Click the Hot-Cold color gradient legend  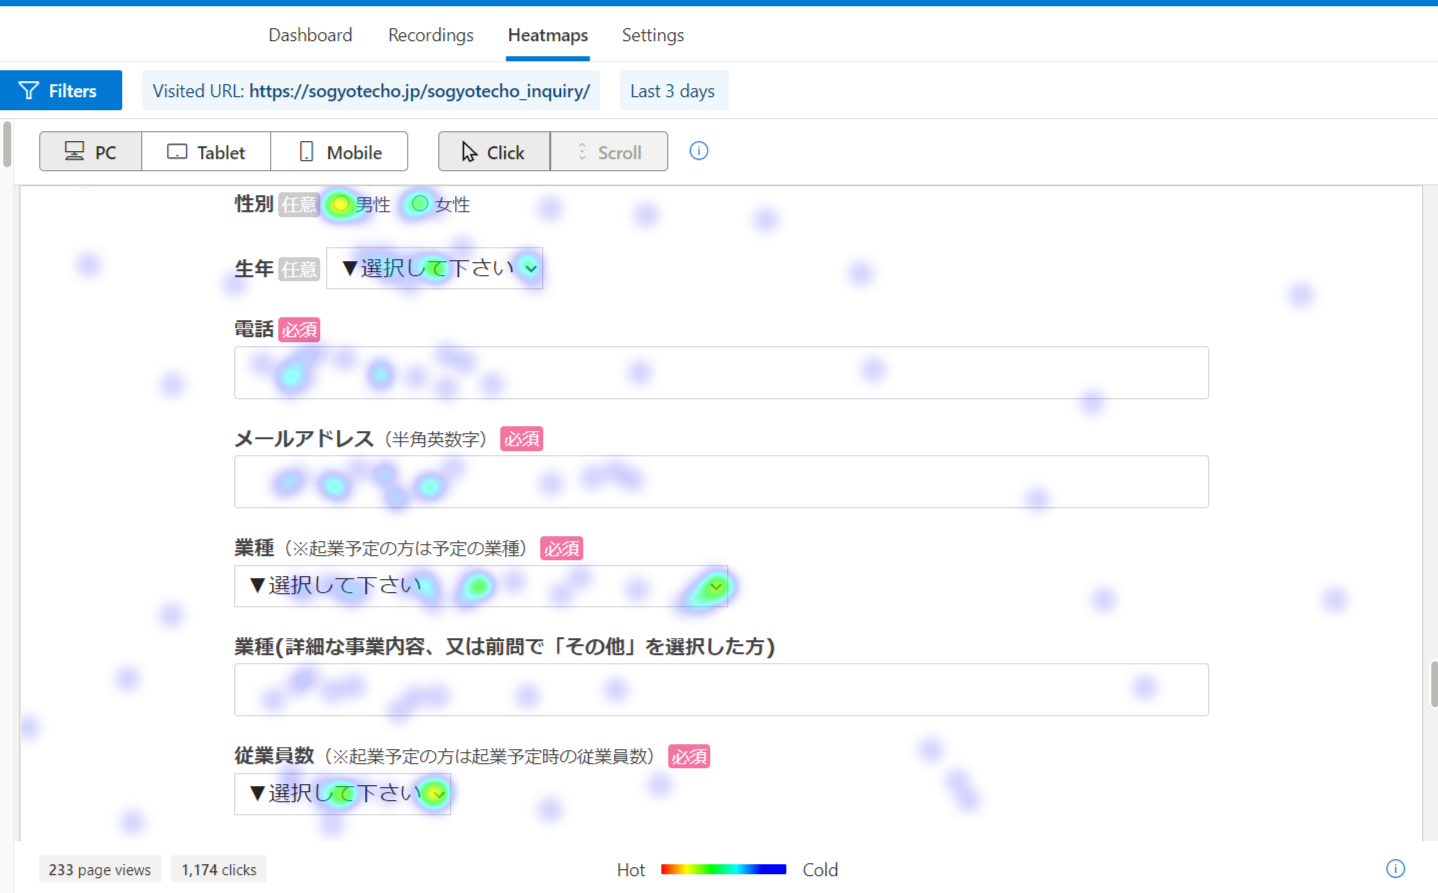(723, 869)
